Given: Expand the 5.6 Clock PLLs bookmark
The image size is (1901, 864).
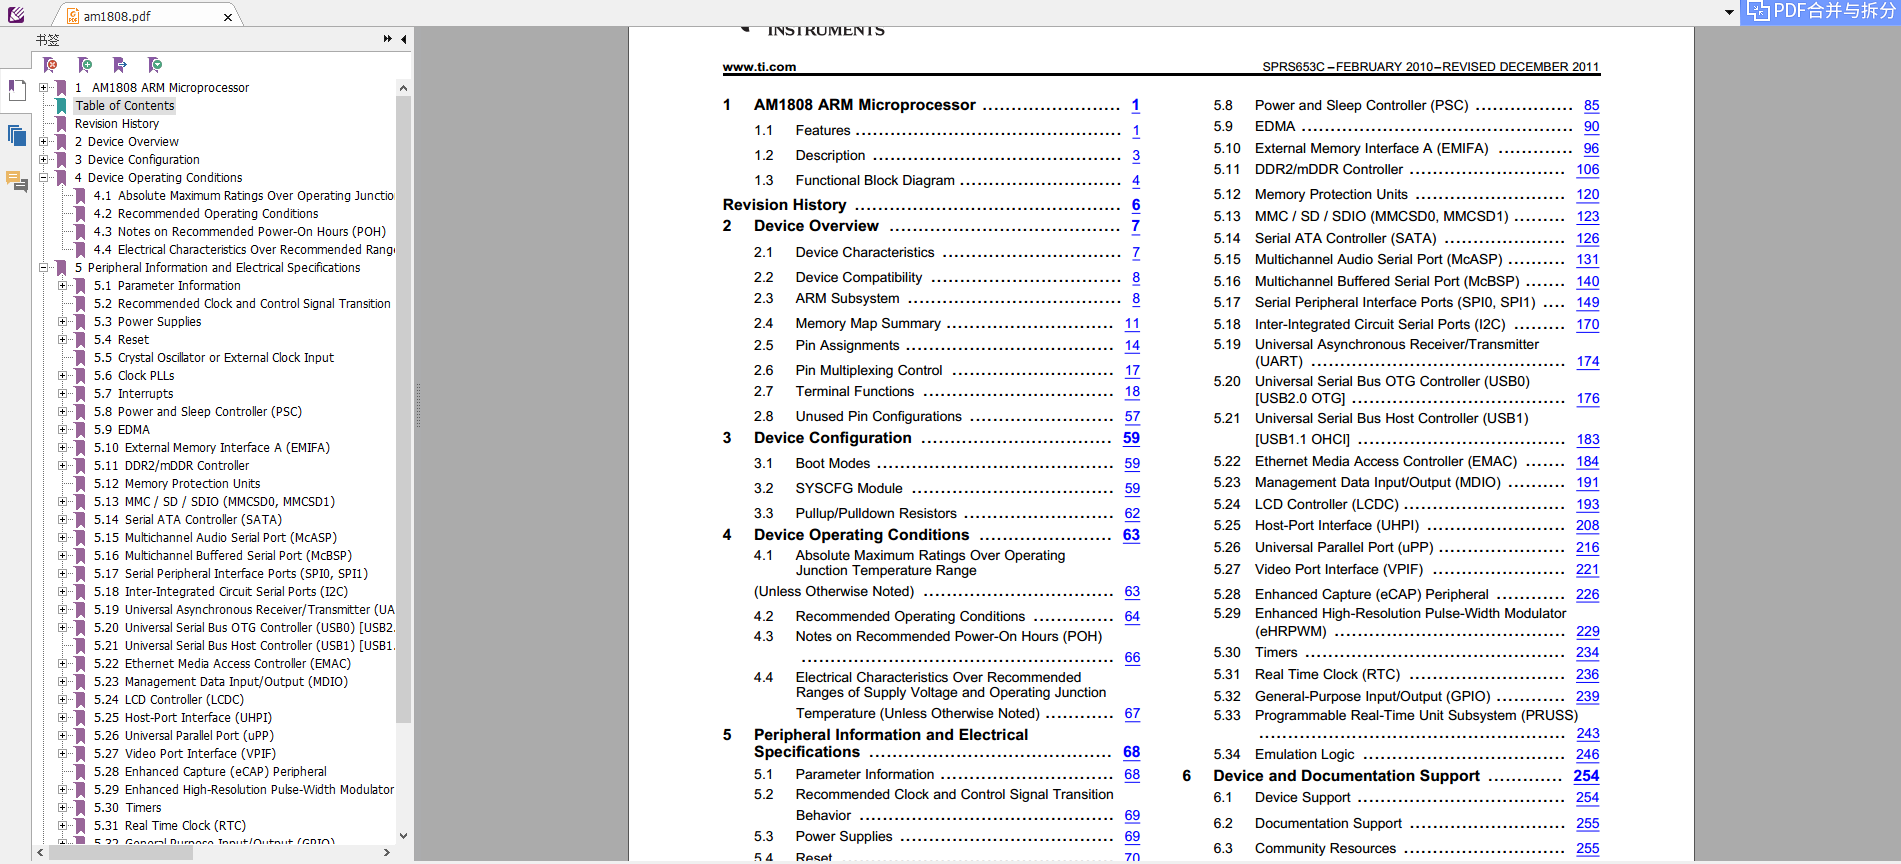Looking at the screenshot, I should [62, 376].
